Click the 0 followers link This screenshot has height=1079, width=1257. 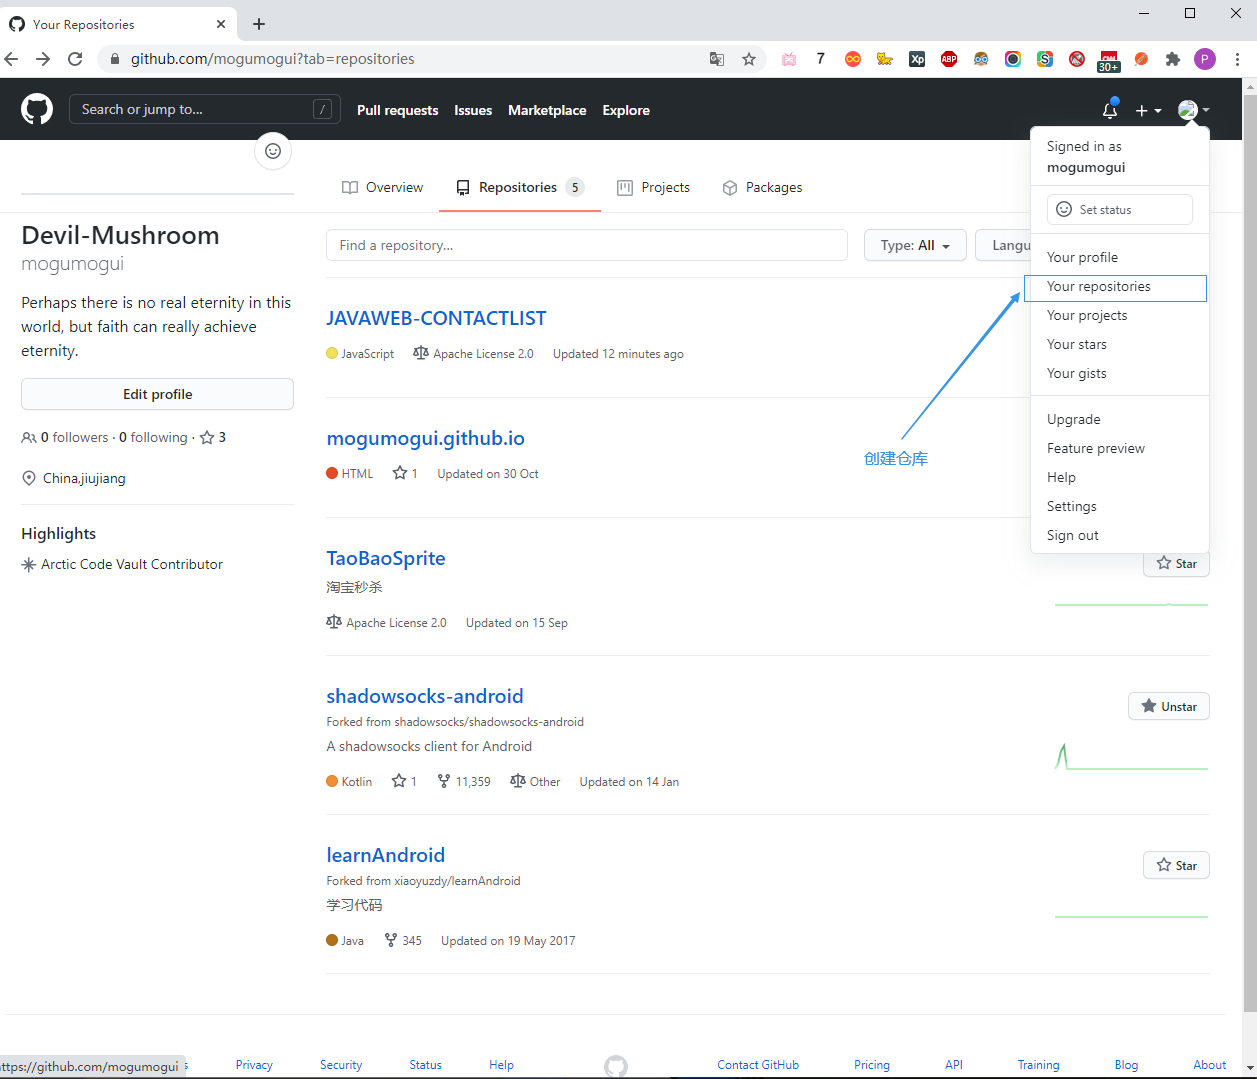tap(65, 437)
